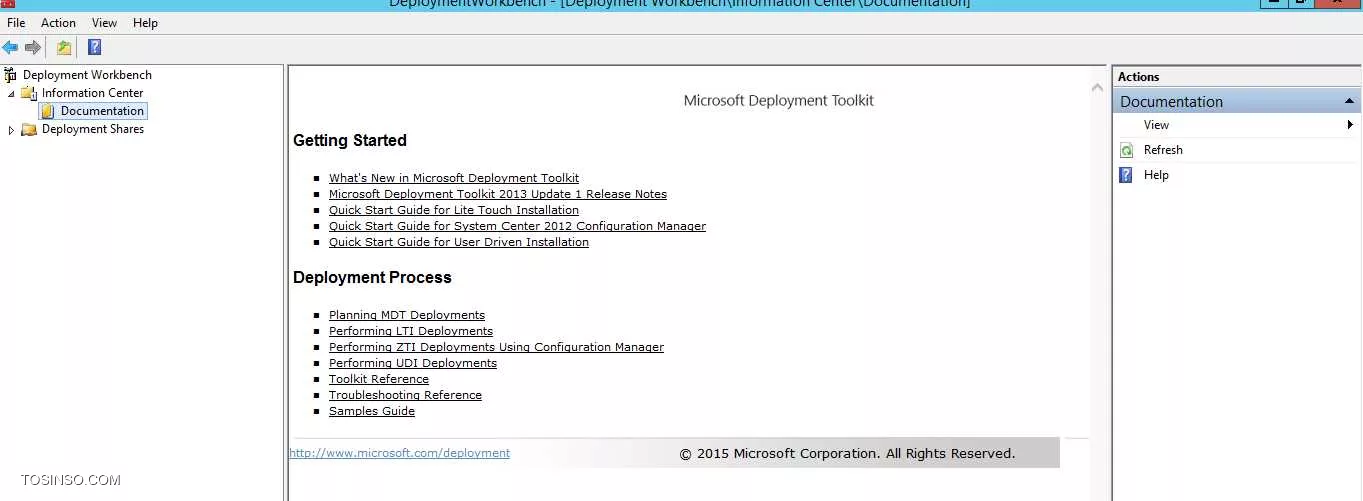Open Troubleshooting Reference link
This screenshot has width=1363, height=501.
(405, 395)
